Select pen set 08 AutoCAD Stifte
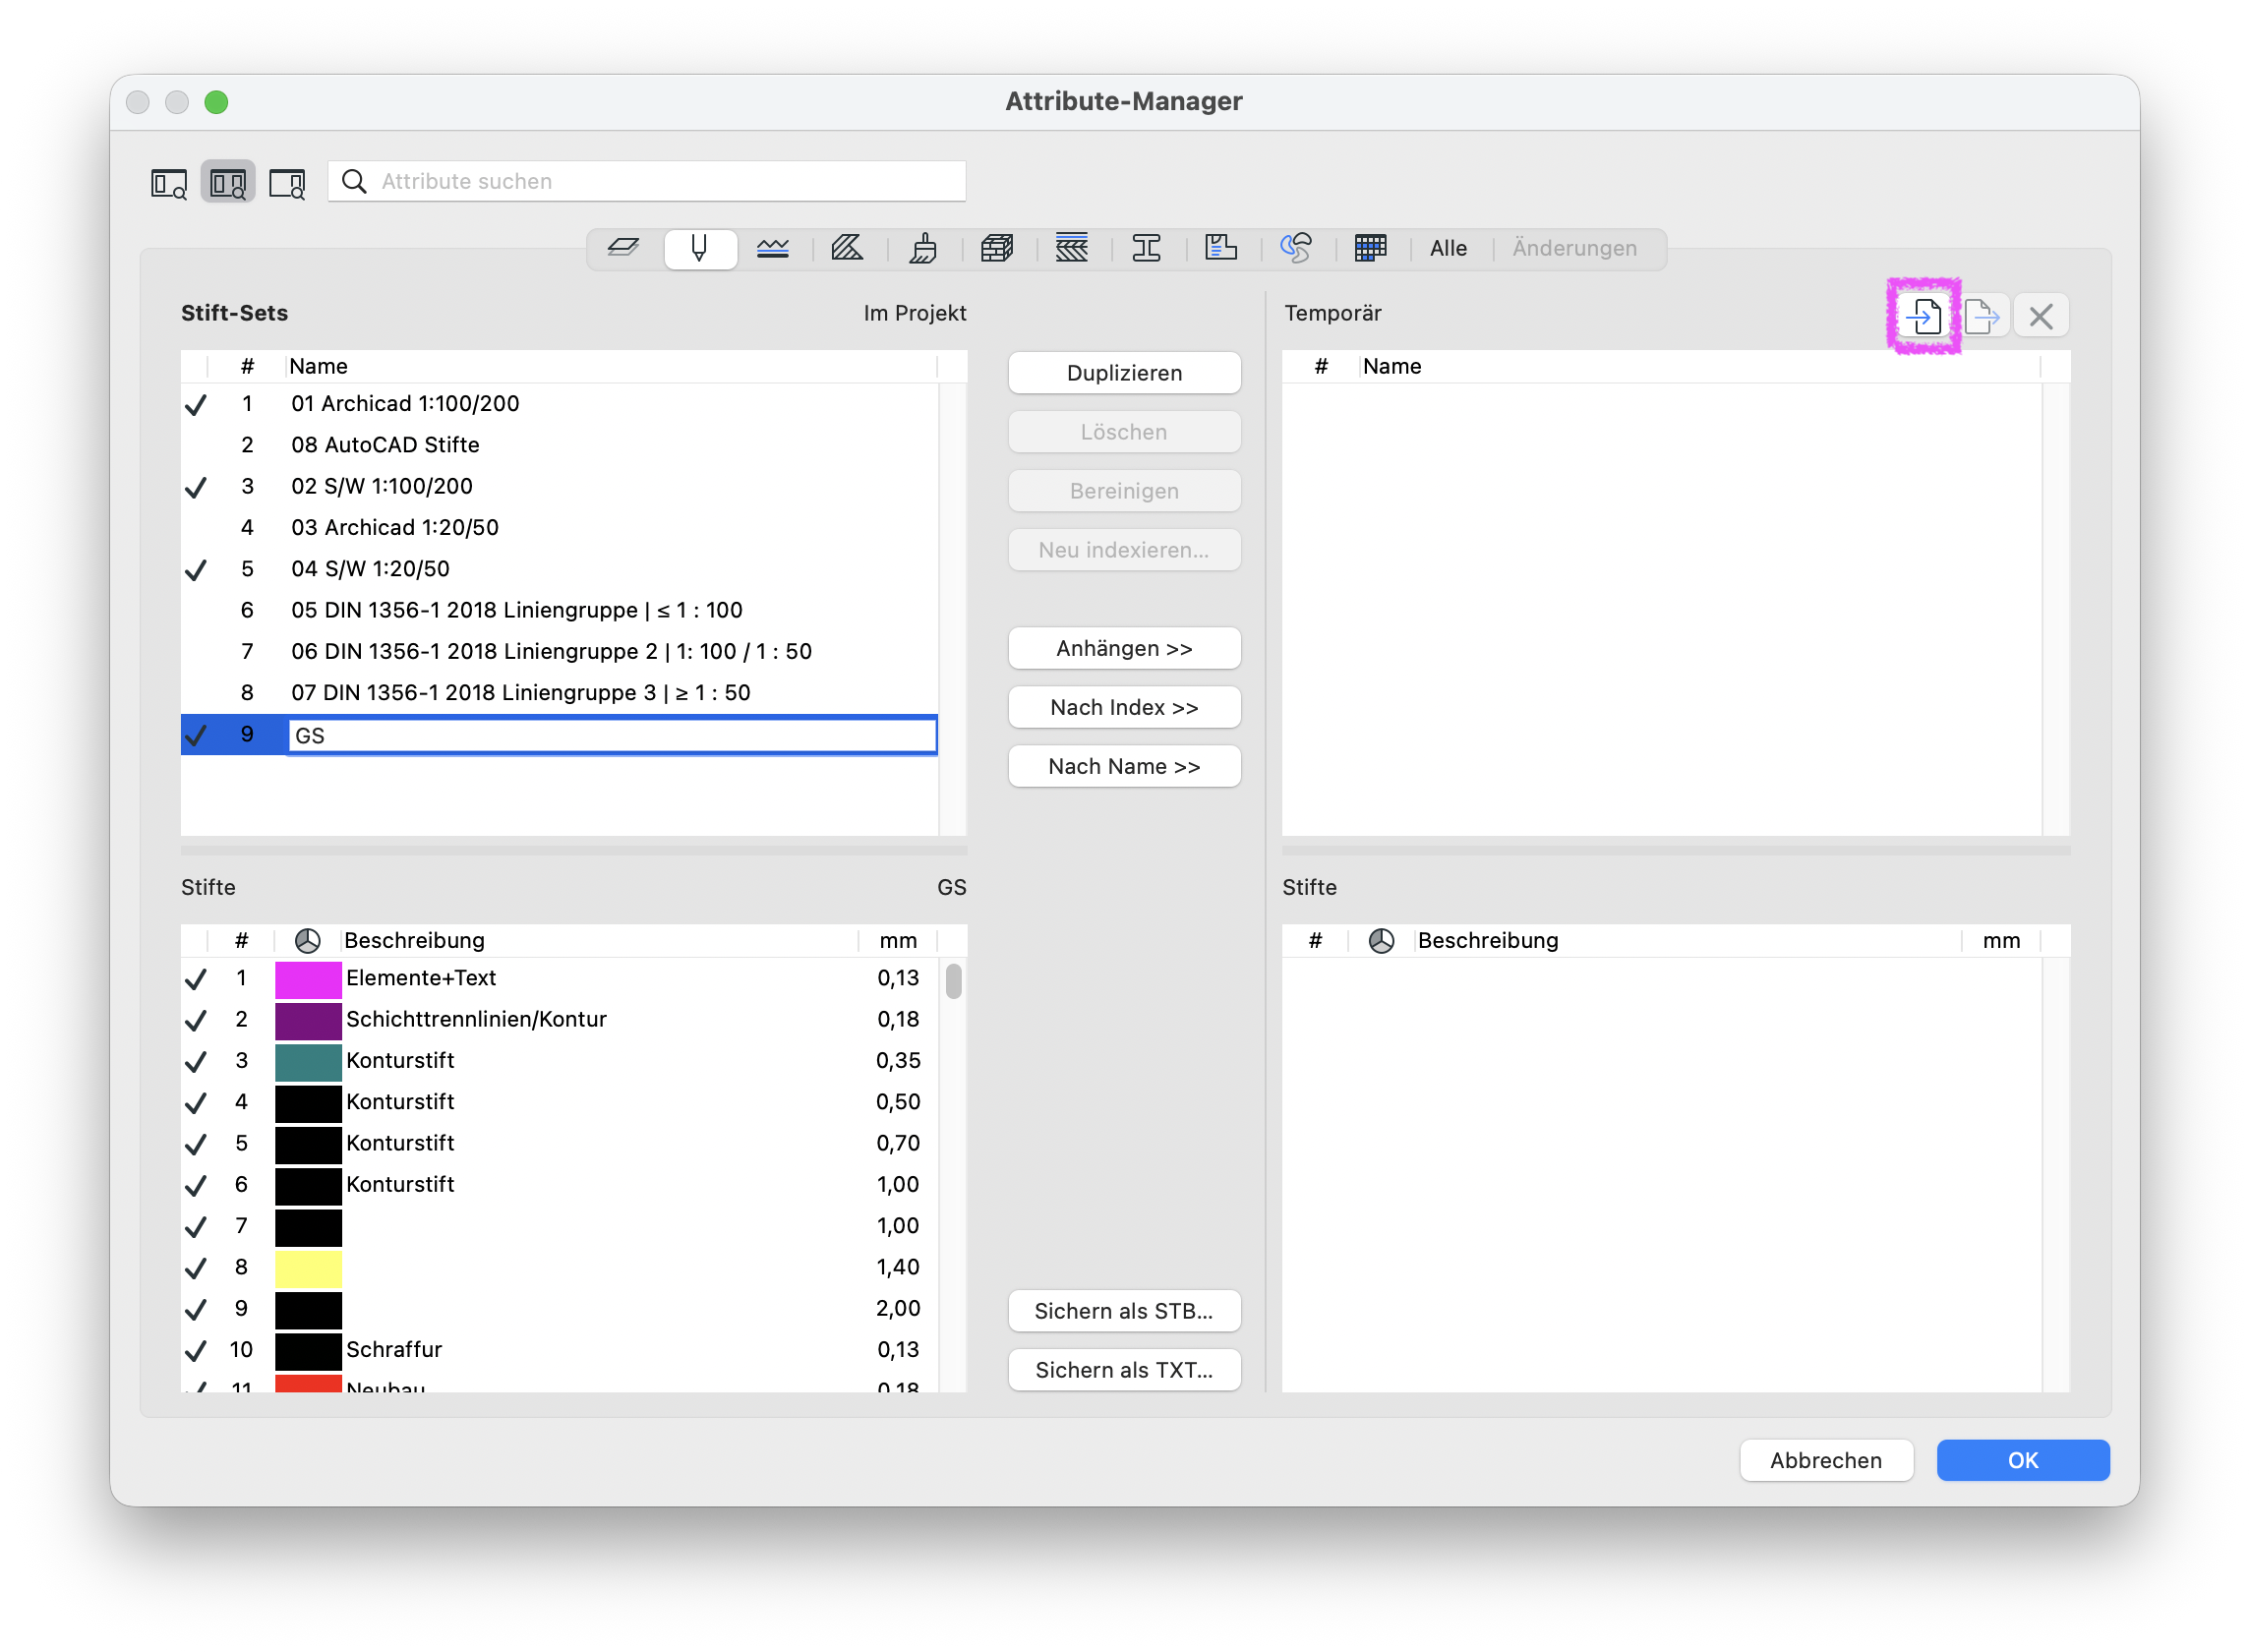Viewport: 2250px width, 1652px height. (560, 445)
